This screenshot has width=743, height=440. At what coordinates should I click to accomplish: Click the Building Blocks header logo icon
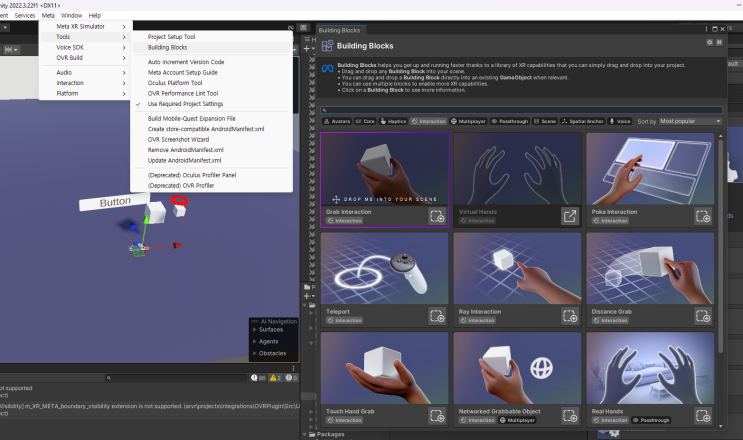click(x=327, y=46)
